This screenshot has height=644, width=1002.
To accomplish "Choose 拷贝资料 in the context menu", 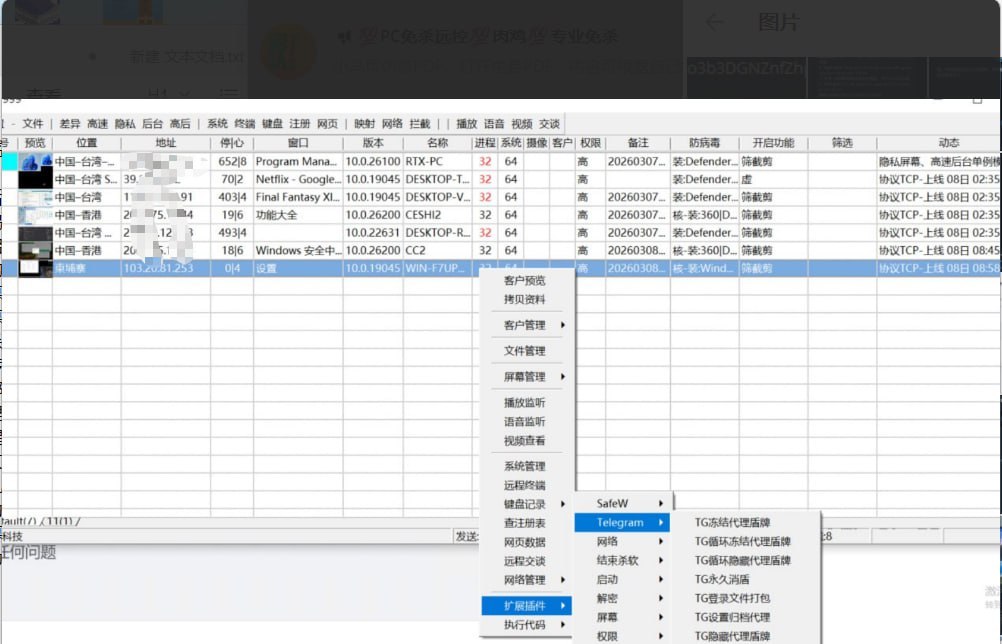I will pos(525,300).
